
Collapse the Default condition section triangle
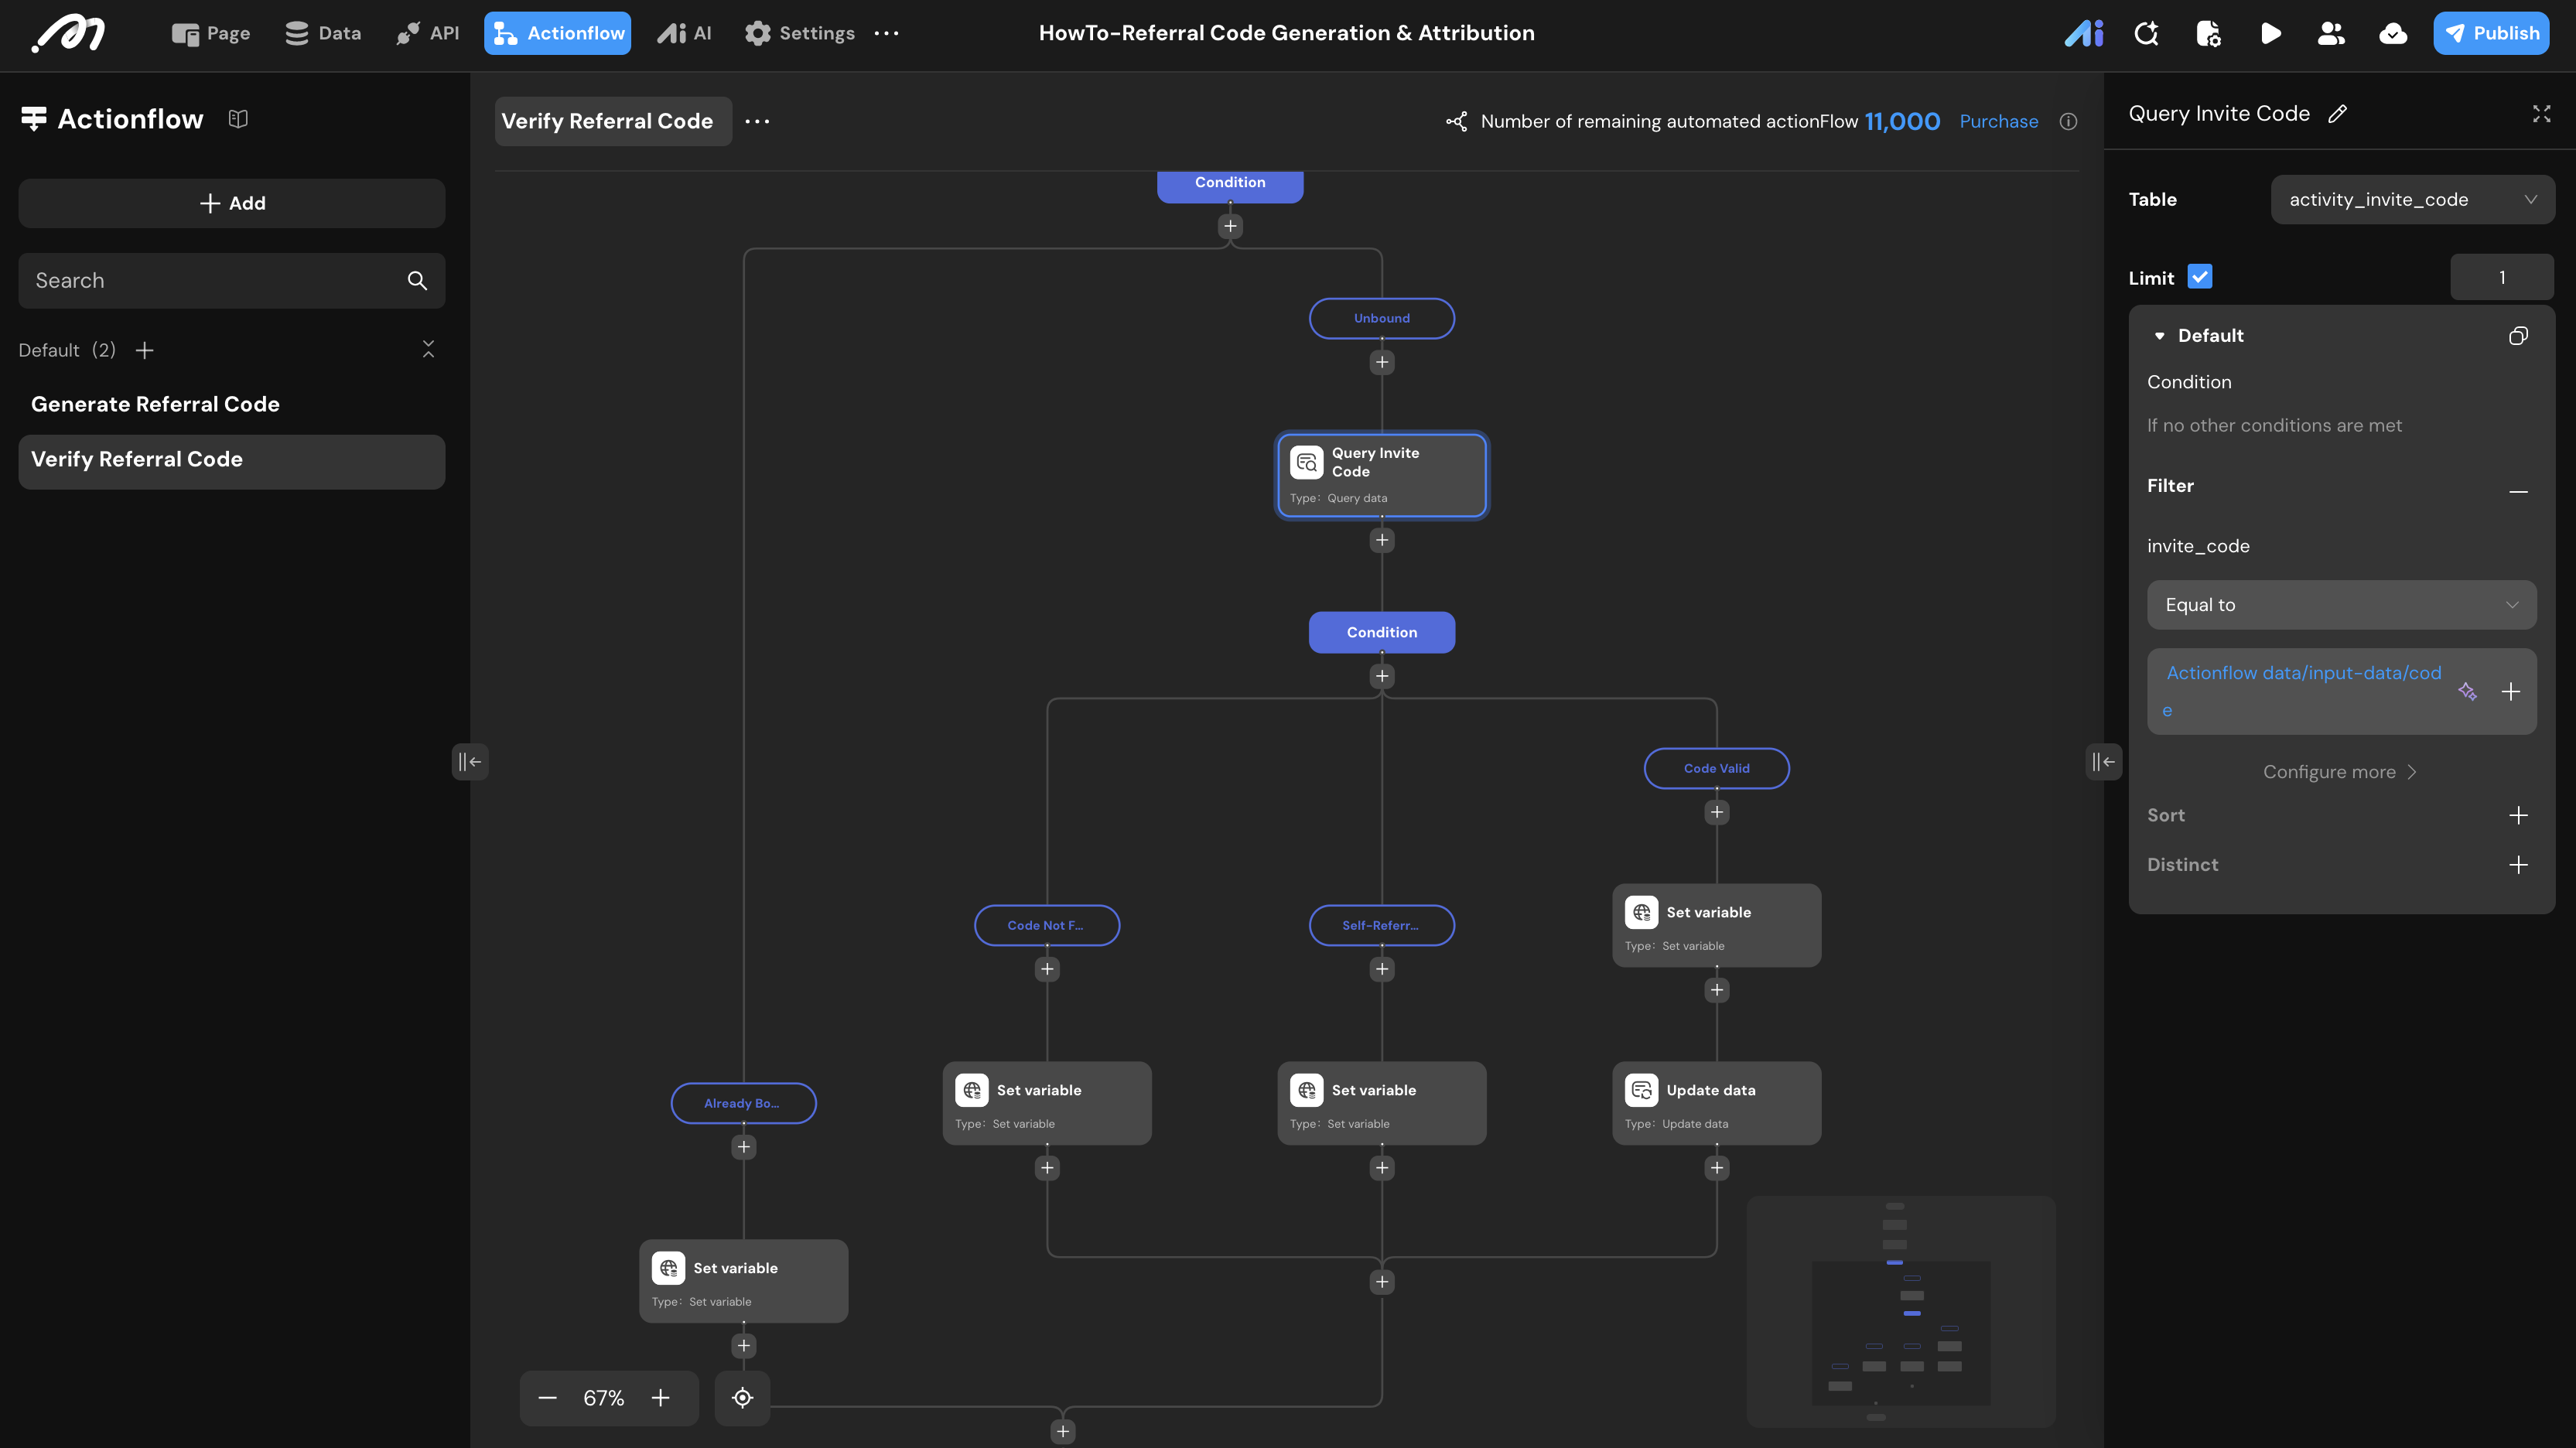click(2159, 336)
